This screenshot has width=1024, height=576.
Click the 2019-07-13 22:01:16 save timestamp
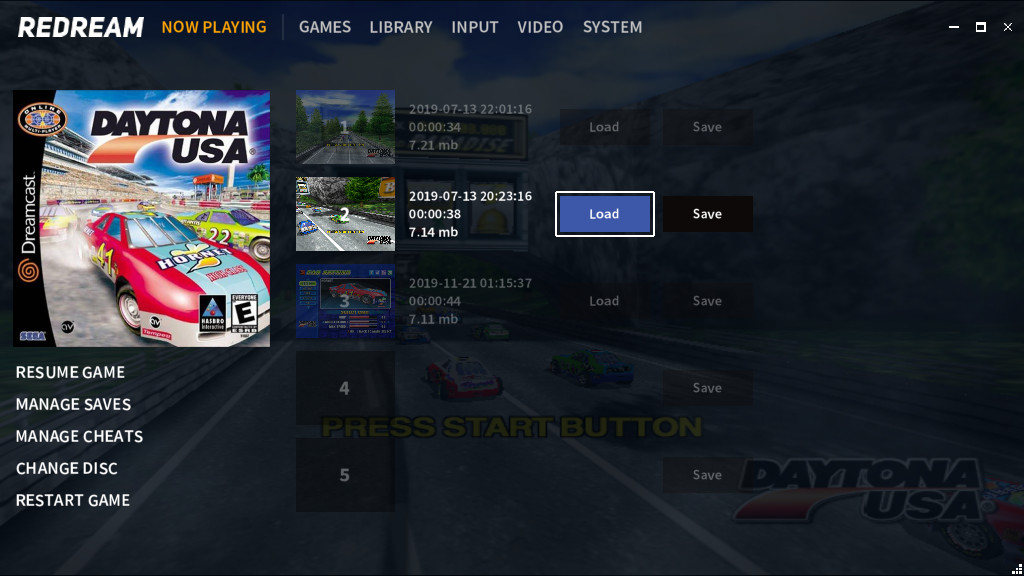pos(470,109)
